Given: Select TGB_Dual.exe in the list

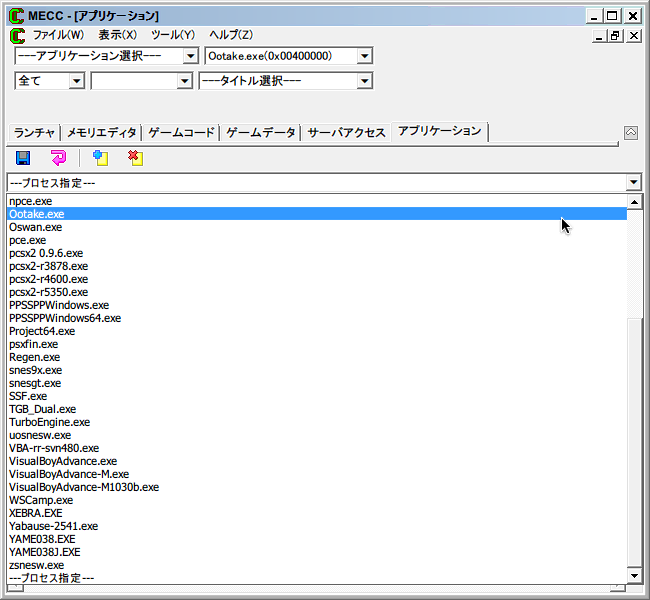Looking at the screenshot, I should pyautogui.click(x=317, y=409).
